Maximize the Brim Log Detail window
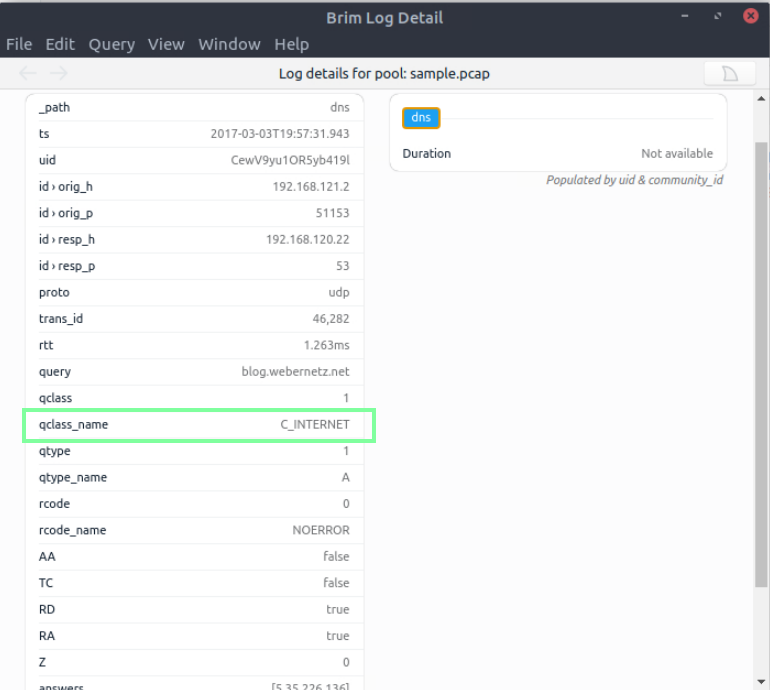The width and height of the screenshot is (770, 690). coord(717,17)
